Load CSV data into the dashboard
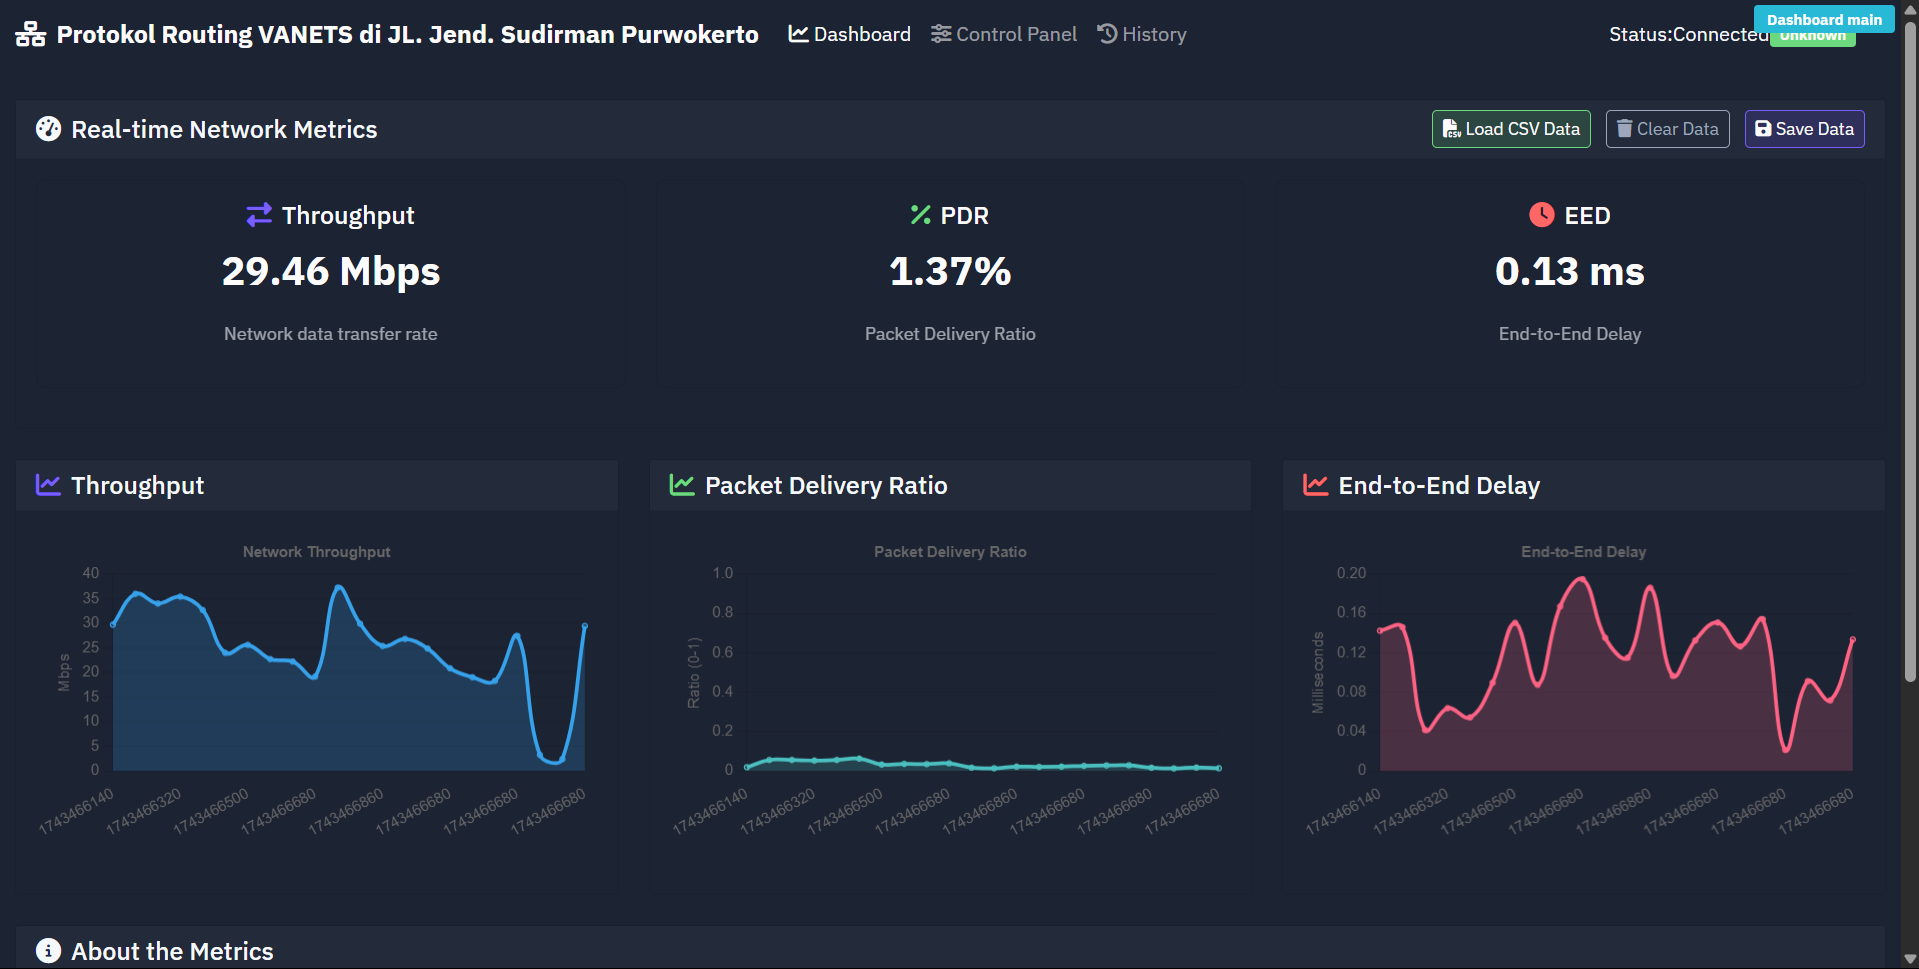This screenshot has width=1919, height=969. [x=1510, y=128]
